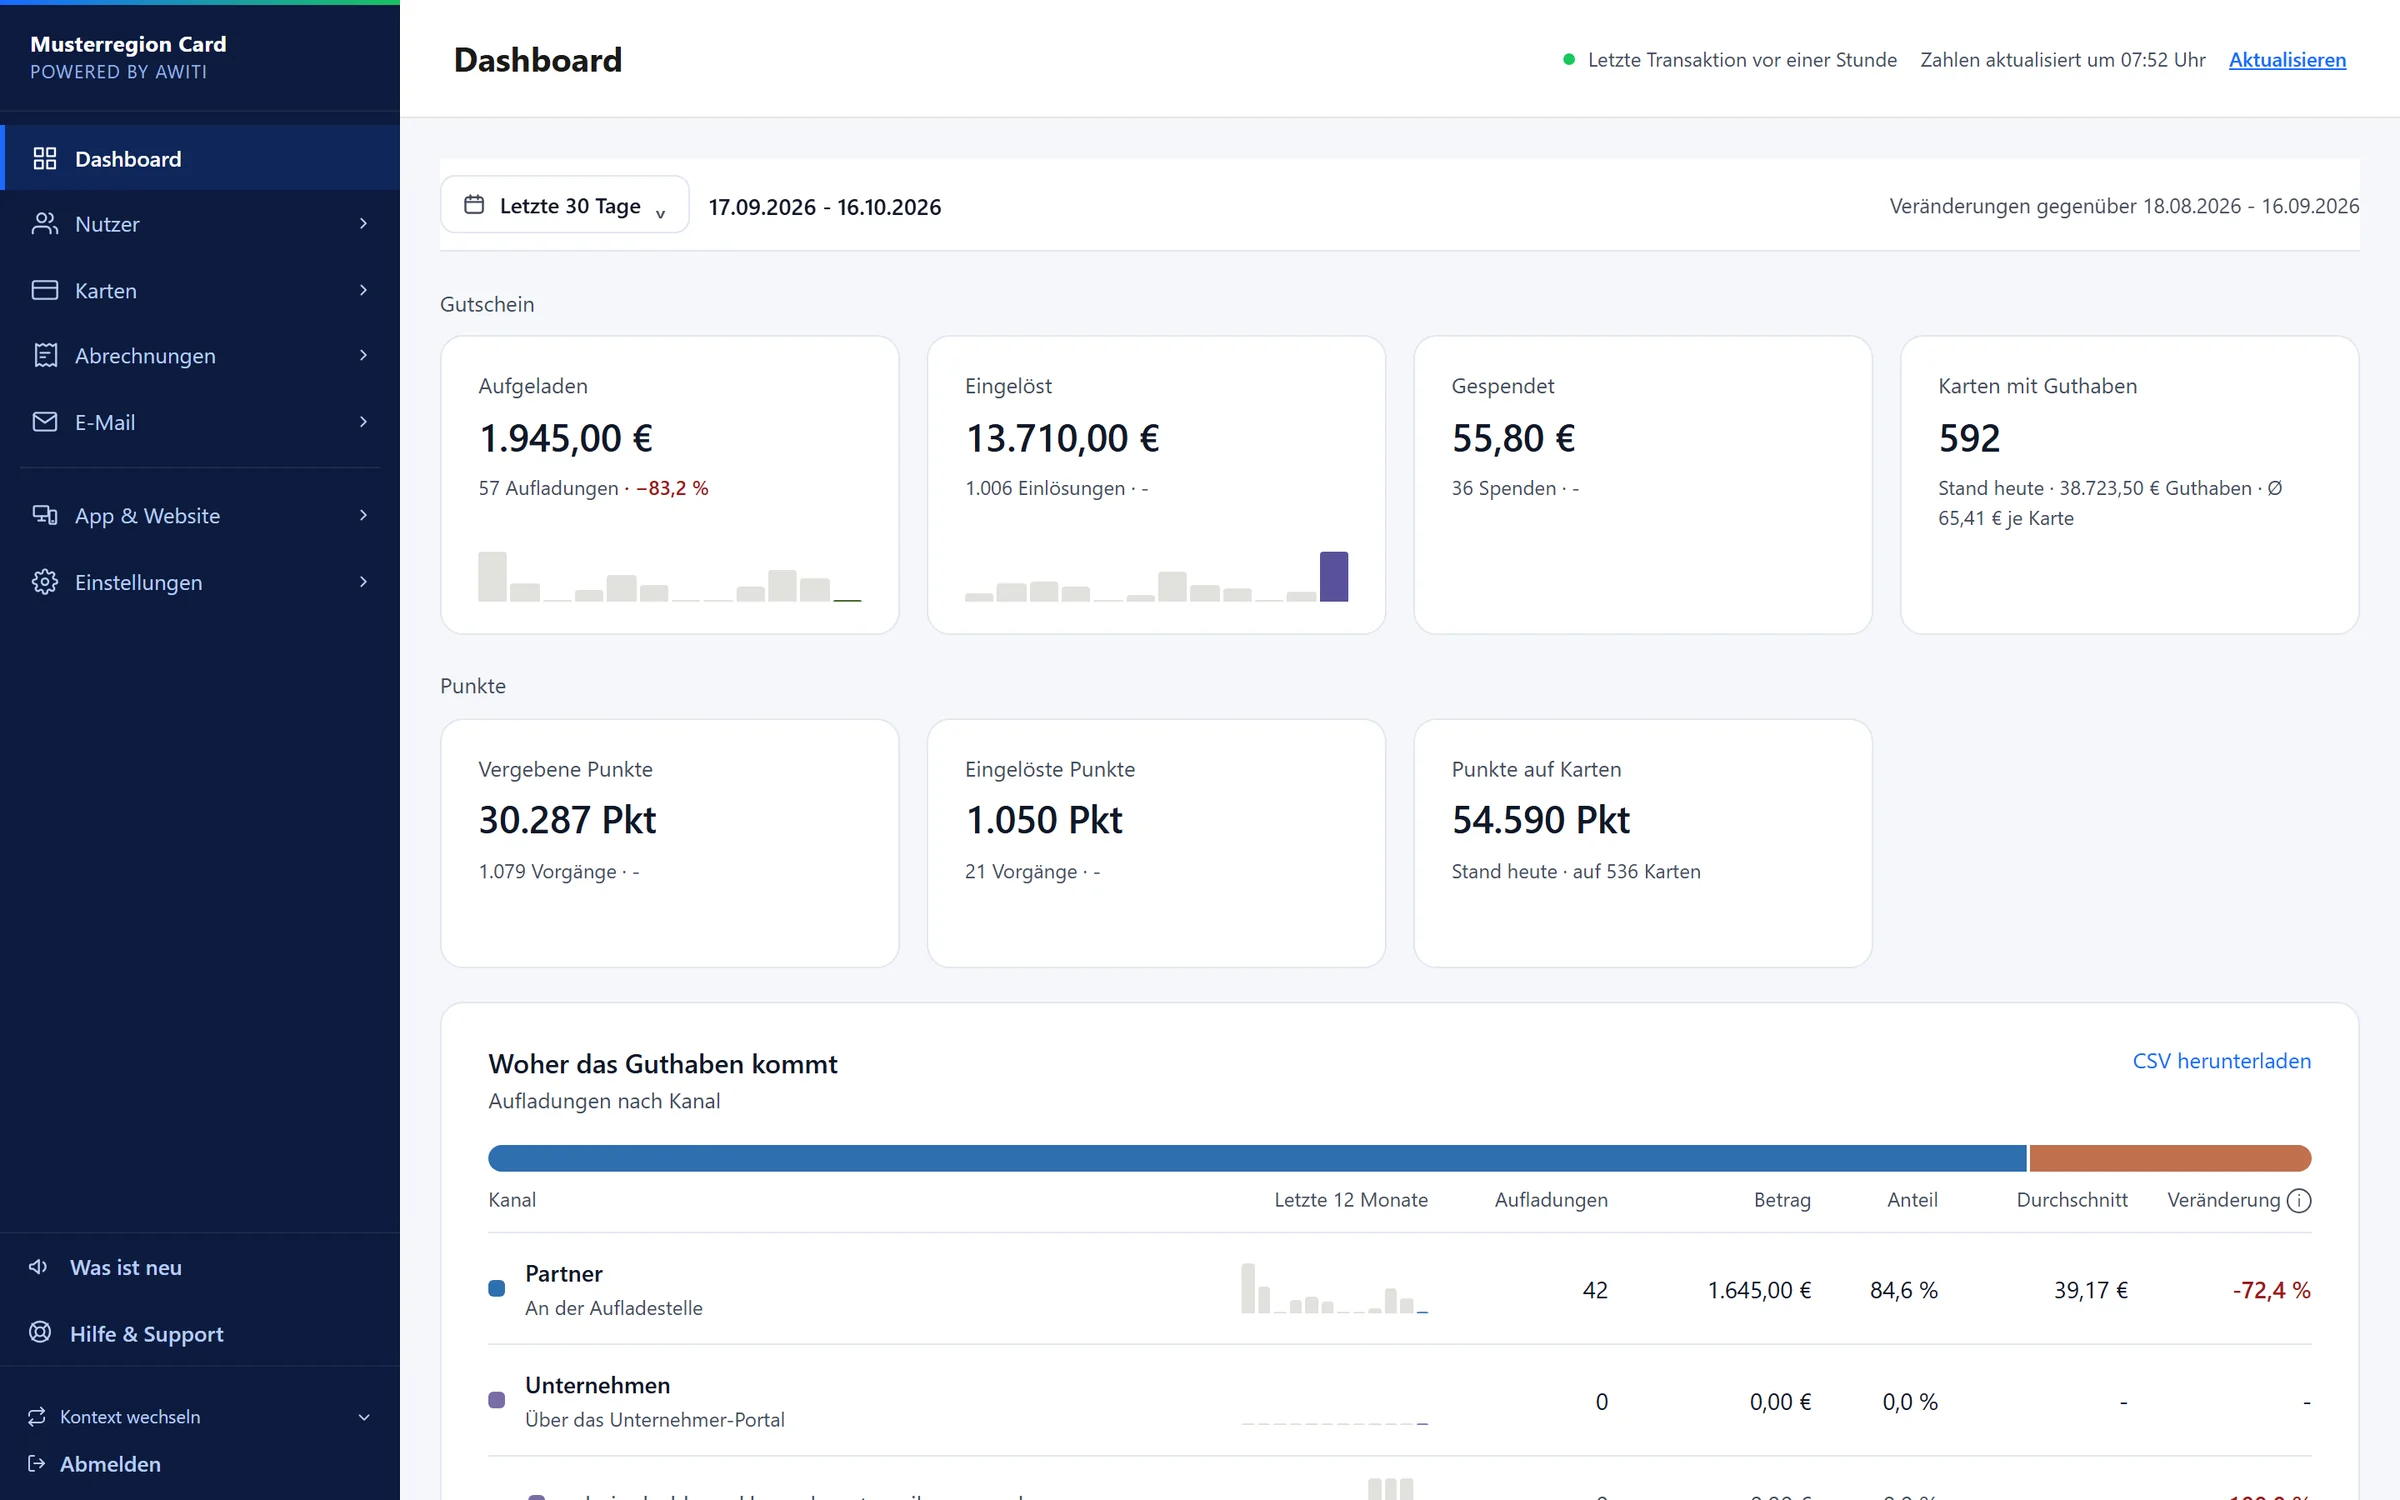Viewport: 2400px width, 1500px height.
Task: Click the calendar icon in date selector
Action: pos(474,205)
